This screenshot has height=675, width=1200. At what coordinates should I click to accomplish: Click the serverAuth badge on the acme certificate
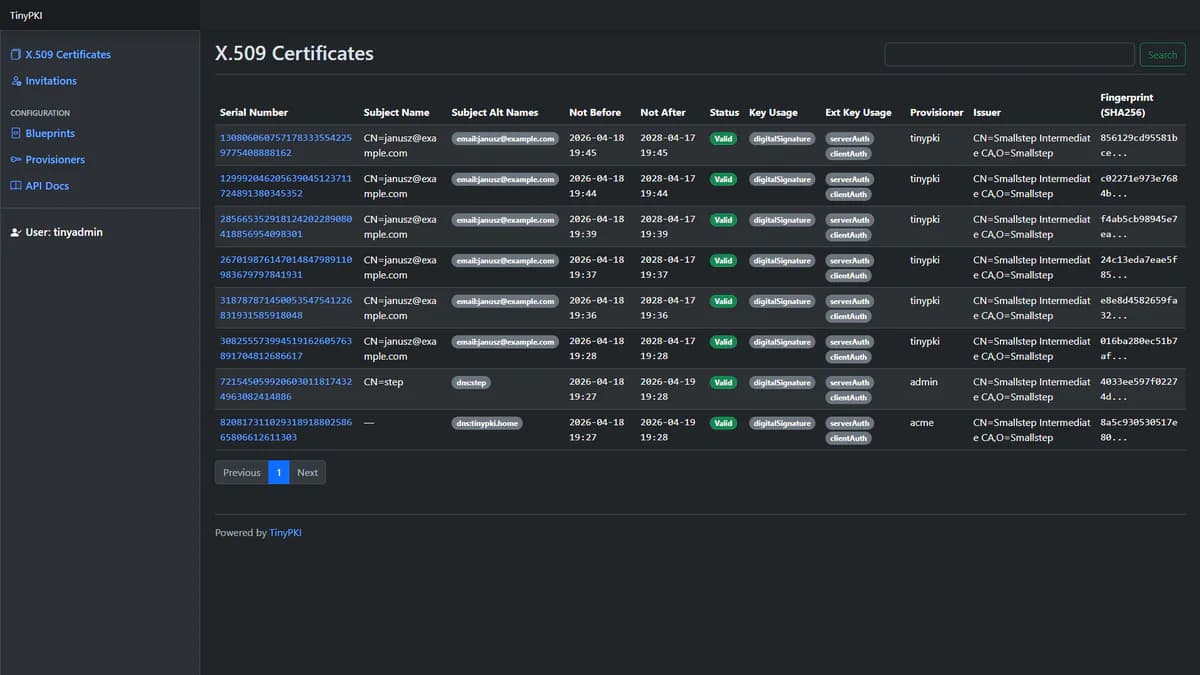pyautogui.click(x=849, y=422)
